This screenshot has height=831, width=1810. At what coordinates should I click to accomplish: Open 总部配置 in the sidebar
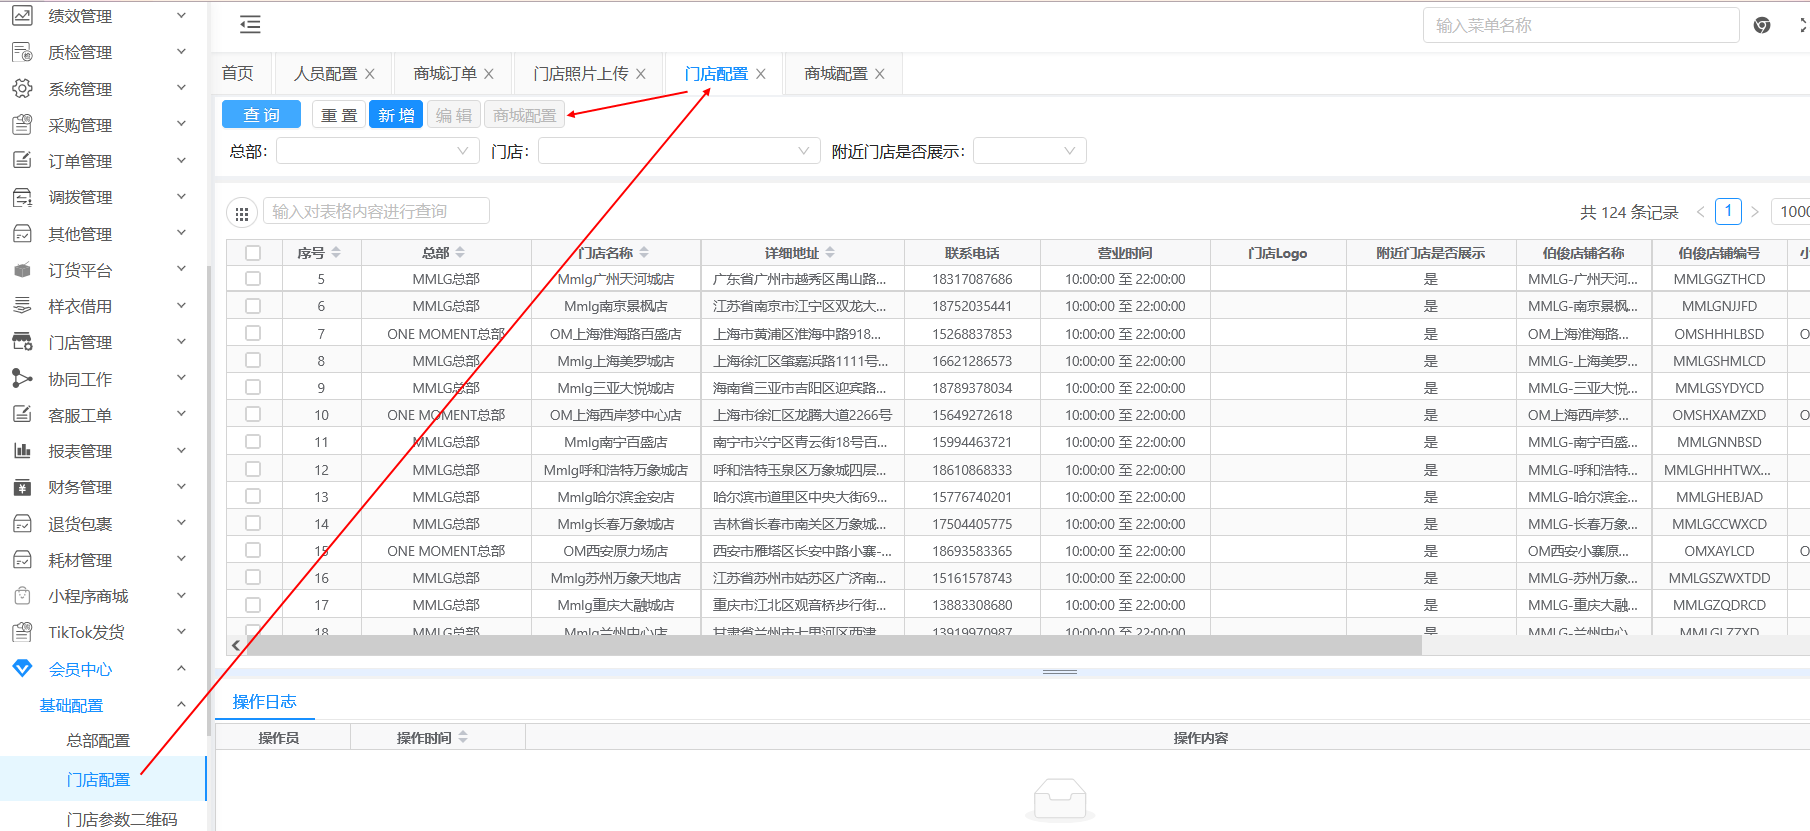(x=98, y=741)
